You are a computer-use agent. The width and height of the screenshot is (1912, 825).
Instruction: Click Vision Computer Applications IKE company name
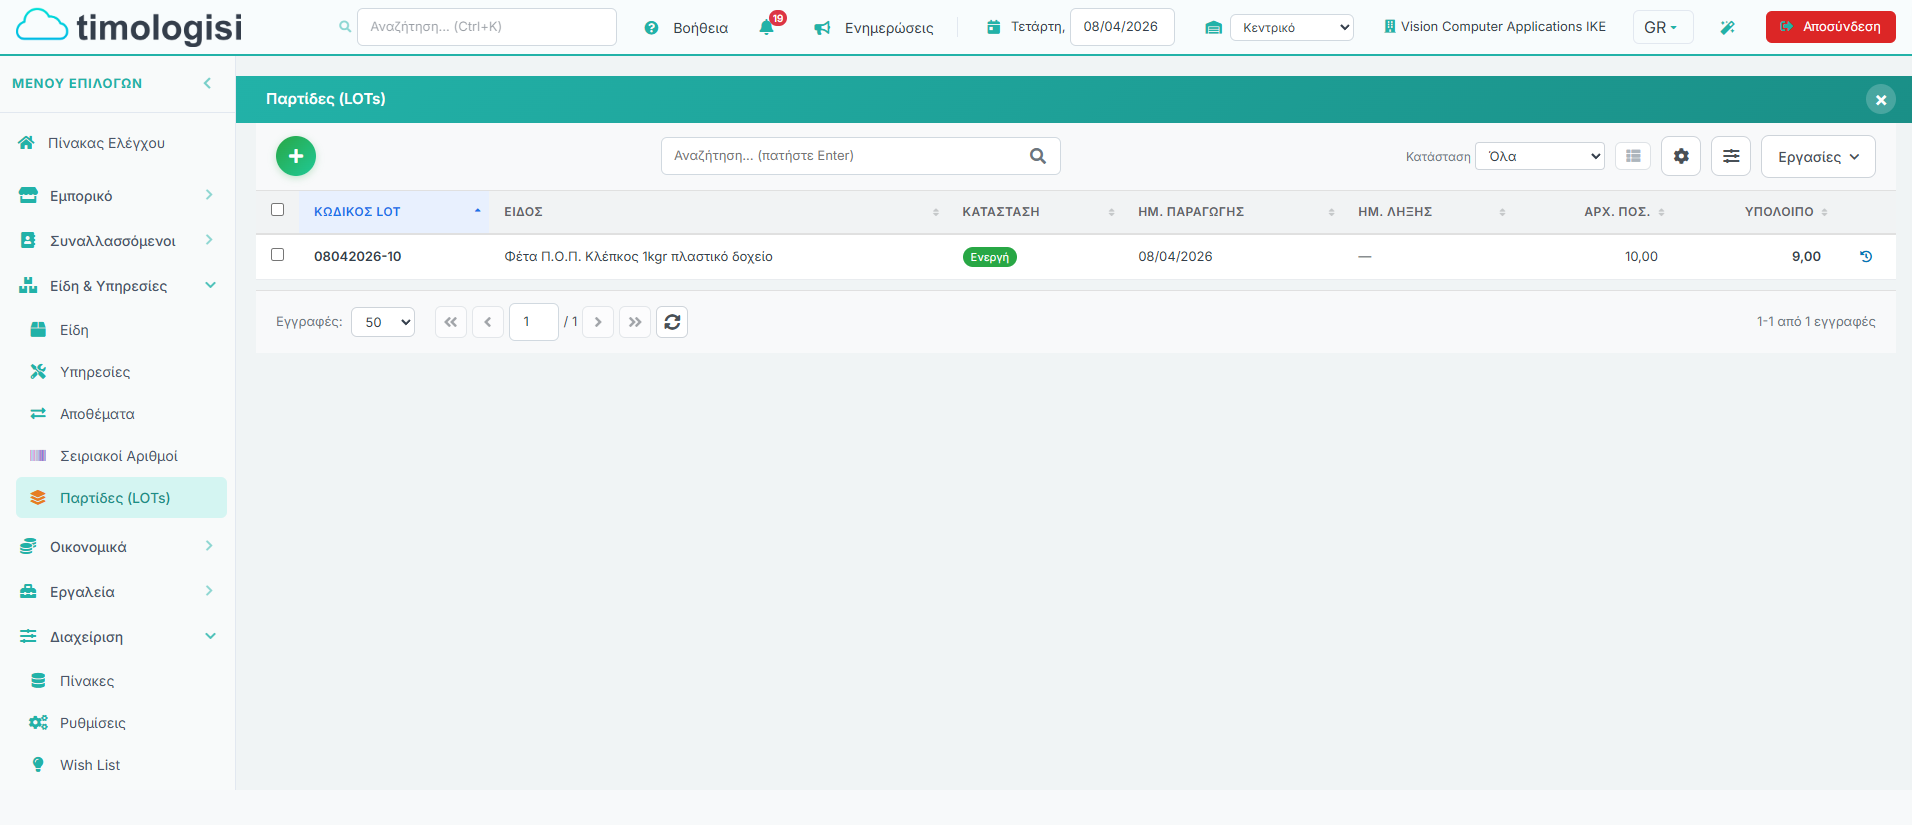pyautogui.click(x=1503, y=27)
